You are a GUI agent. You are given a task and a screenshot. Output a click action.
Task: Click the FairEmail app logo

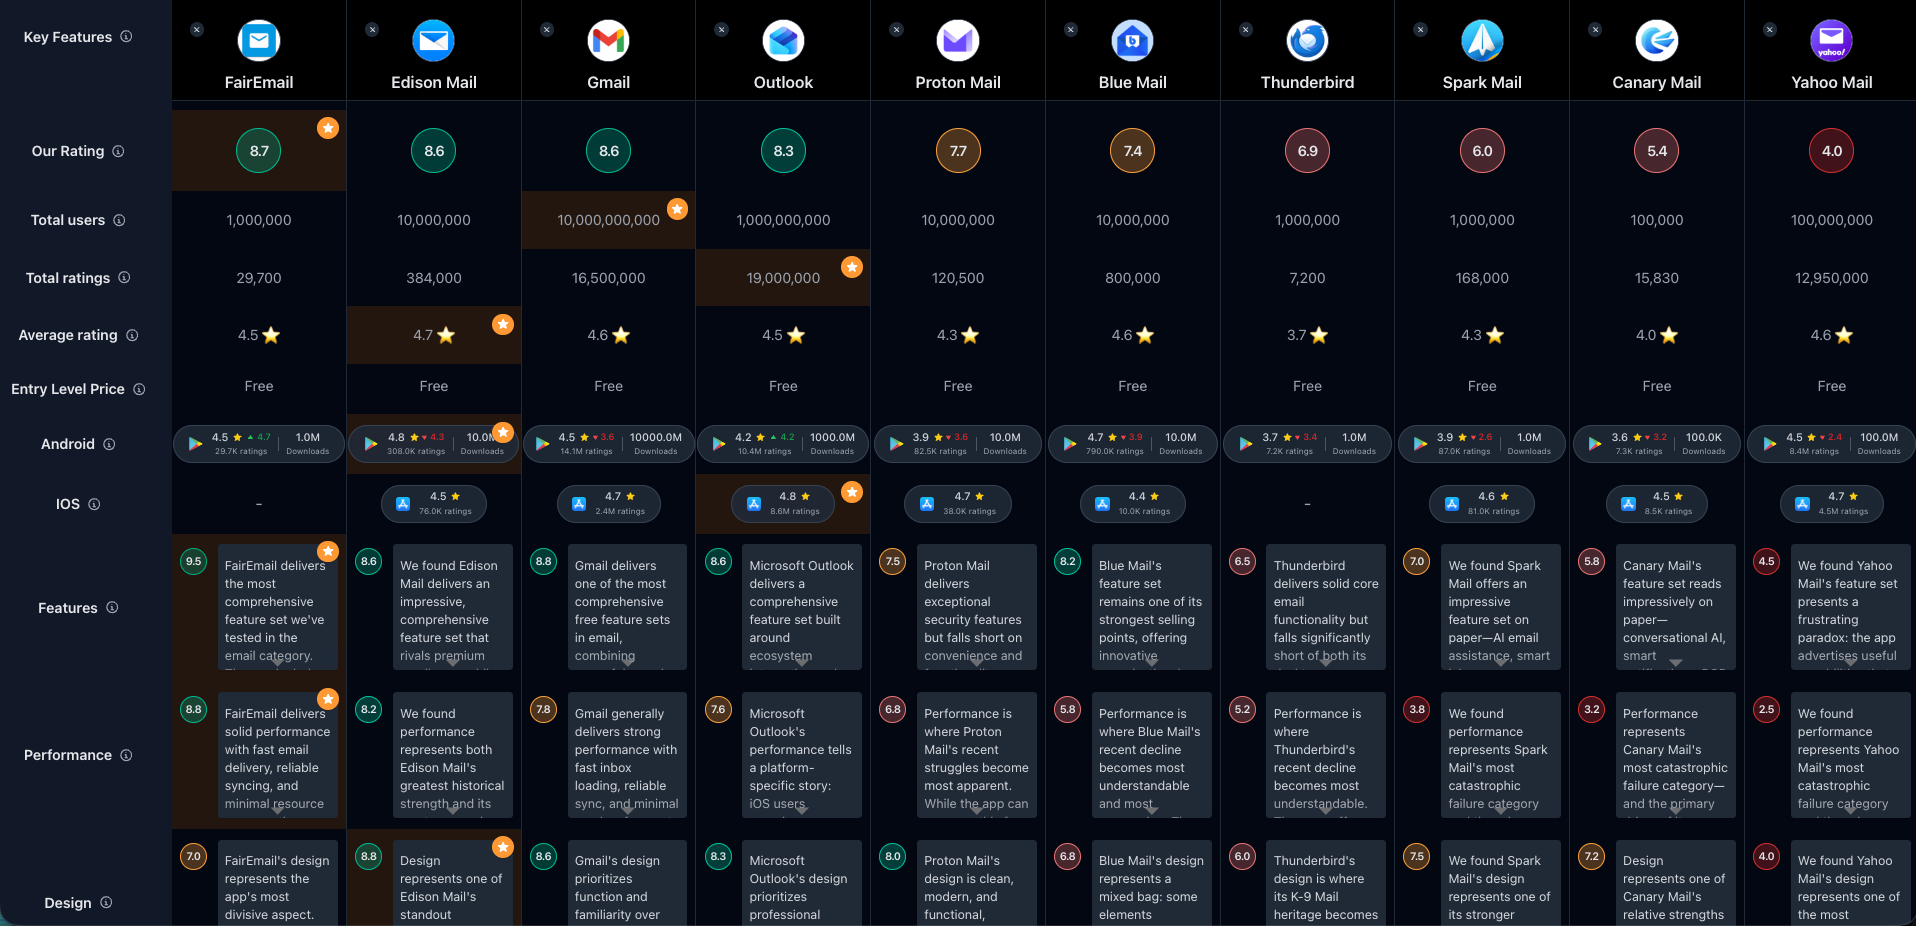tap(259, 41)
